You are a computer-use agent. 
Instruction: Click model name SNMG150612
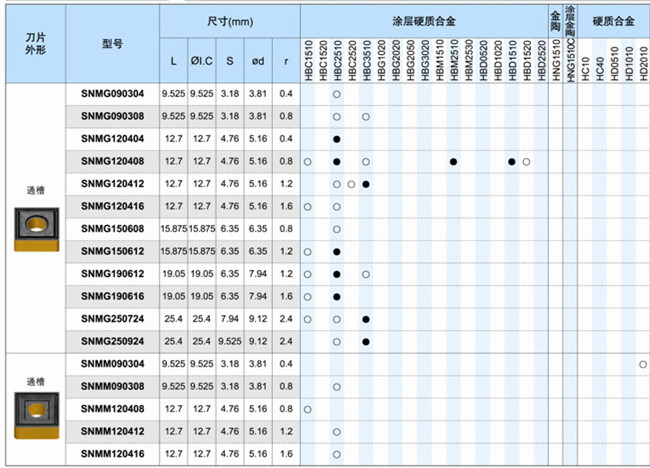pos(111,252)
